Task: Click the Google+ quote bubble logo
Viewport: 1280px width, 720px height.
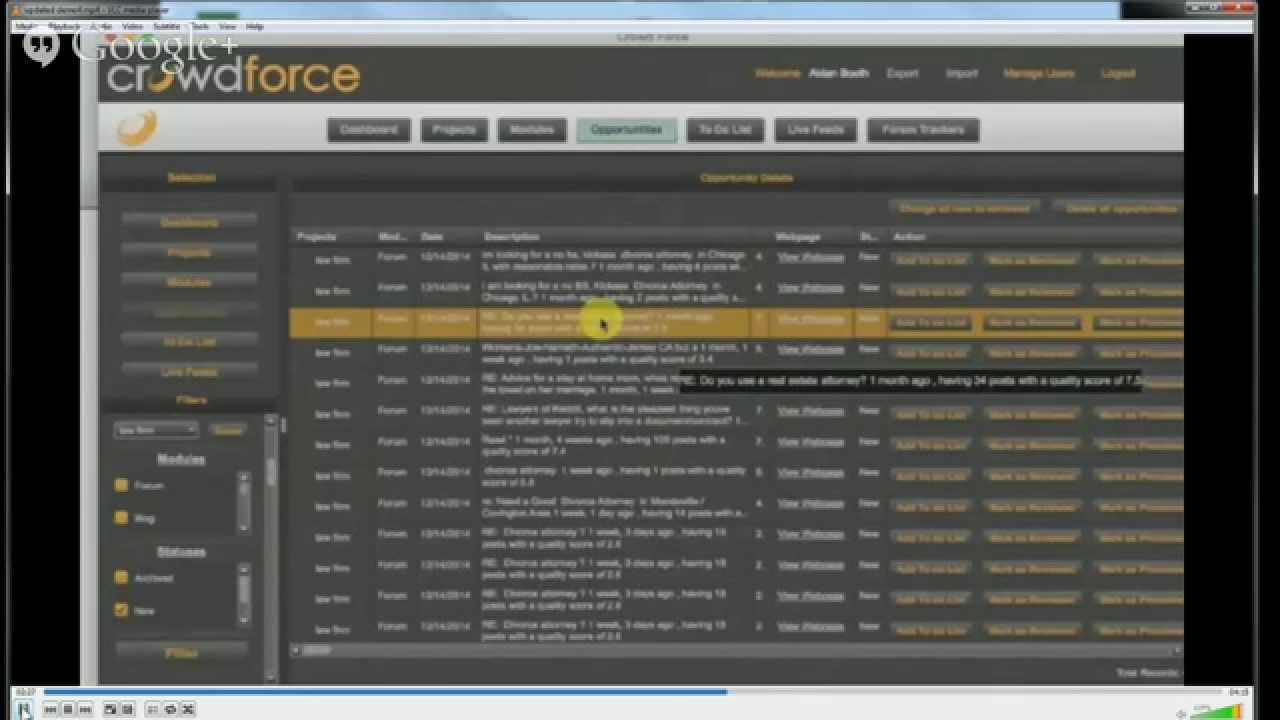Action: click(x=41, y=48)
